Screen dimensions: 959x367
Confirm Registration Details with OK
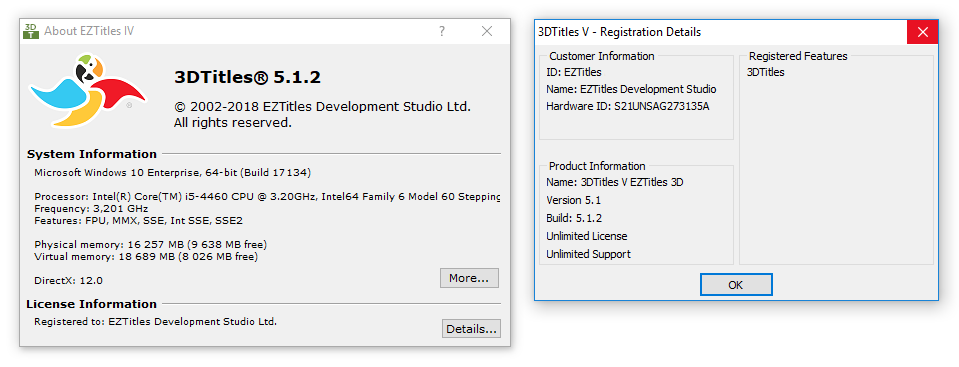(x=736, y=285)
